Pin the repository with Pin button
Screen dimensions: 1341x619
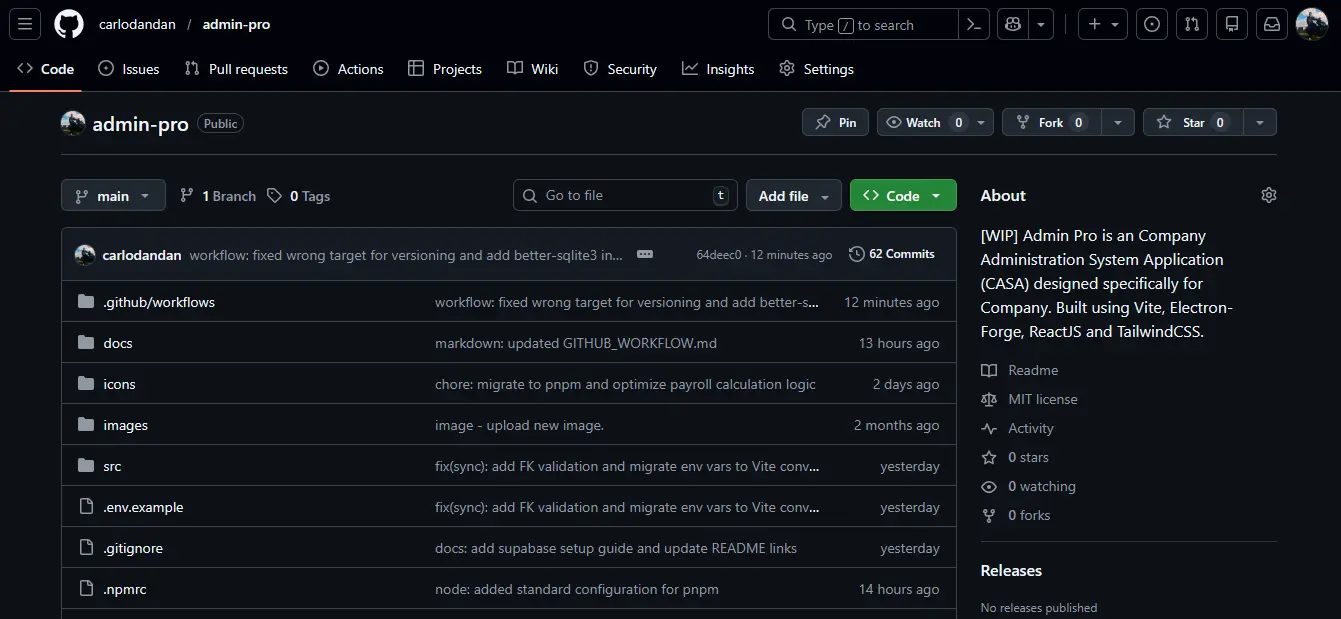click(836, 122)
